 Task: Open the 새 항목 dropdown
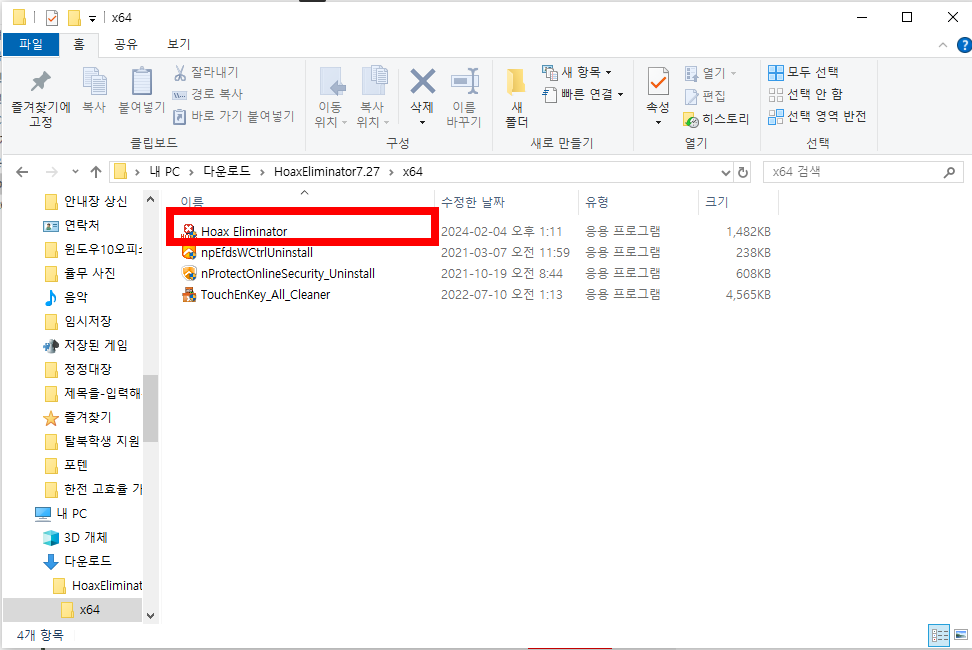coord(577,72)
